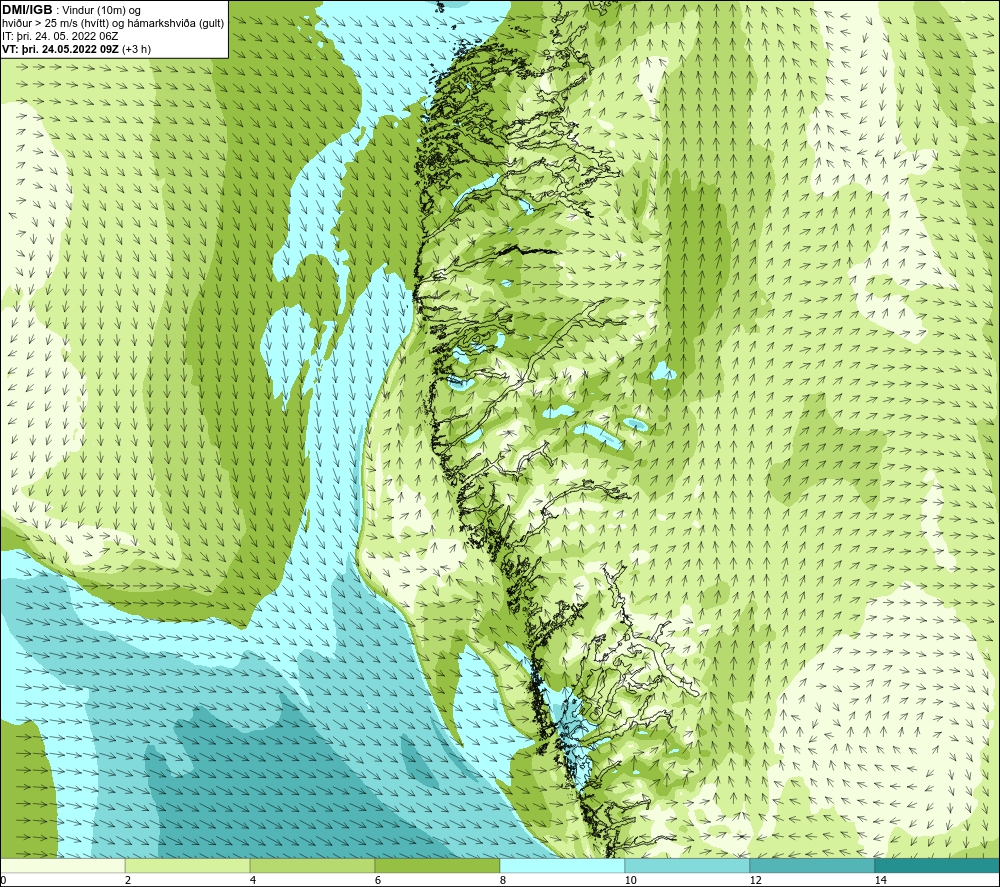Screen dimensions: 1000x887
Task: Pick the 0–2 m/s palest color swatch
Action: click(x=62, y=865)
